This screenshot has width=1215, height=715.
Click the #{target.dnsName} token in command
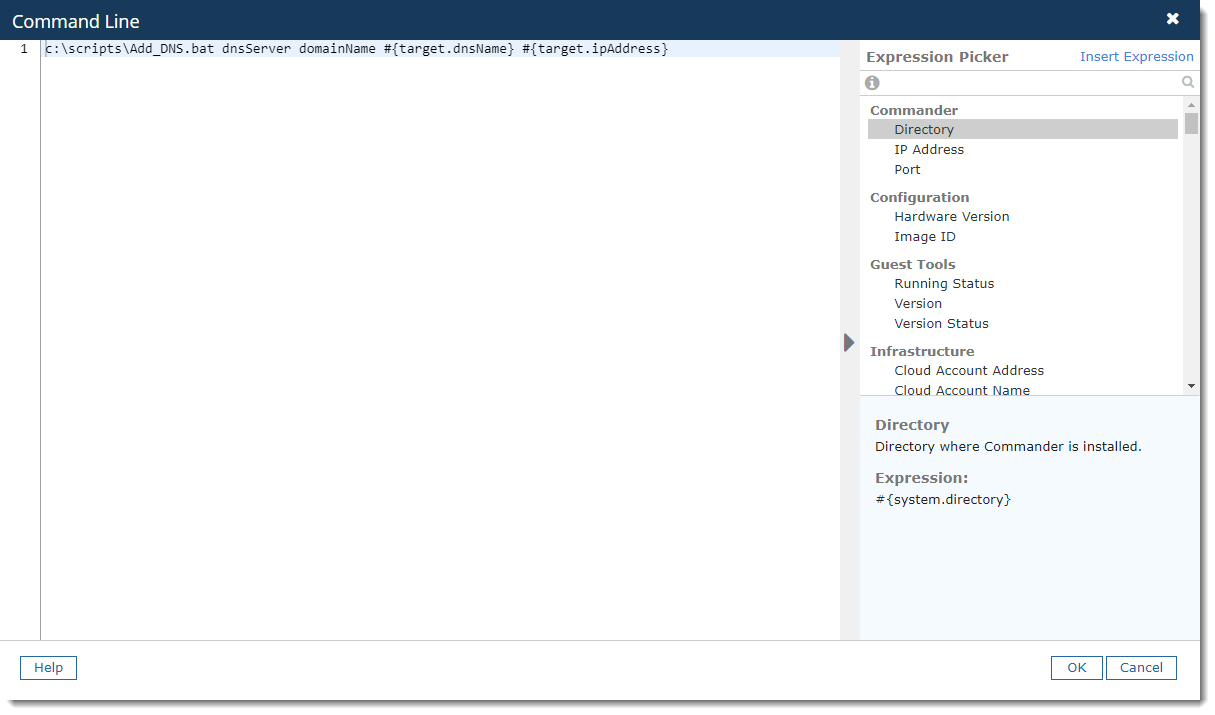[x=448, y=49]
